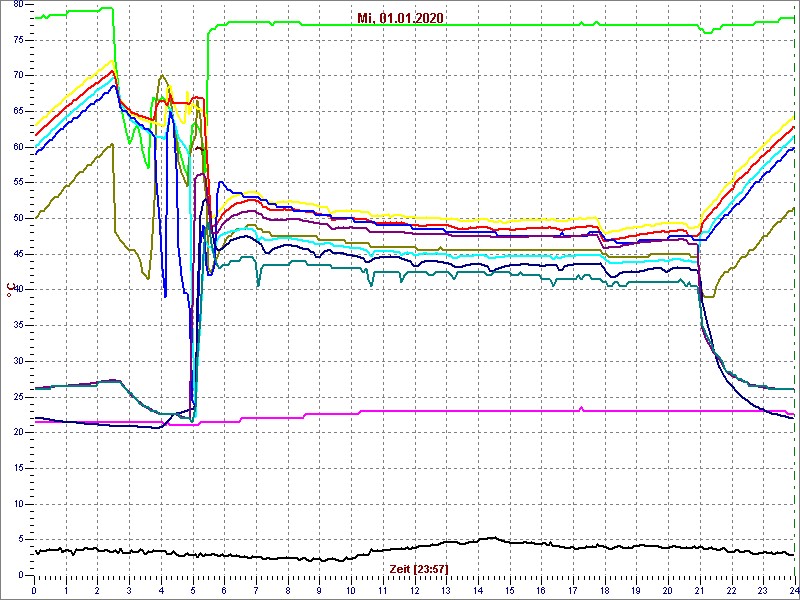800x600 pixels.
Task: Click hour 21 tick on the time axis
Action: [x=699, y=591]
